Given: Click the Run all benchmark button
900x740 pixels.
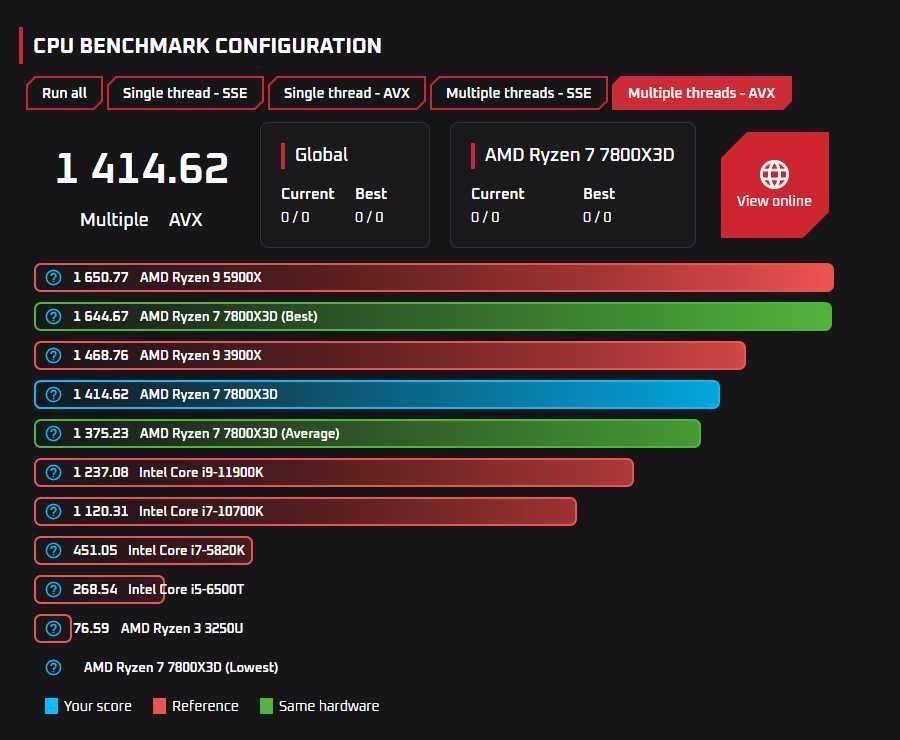Looking at the screenshot, I should coord(64,93).
